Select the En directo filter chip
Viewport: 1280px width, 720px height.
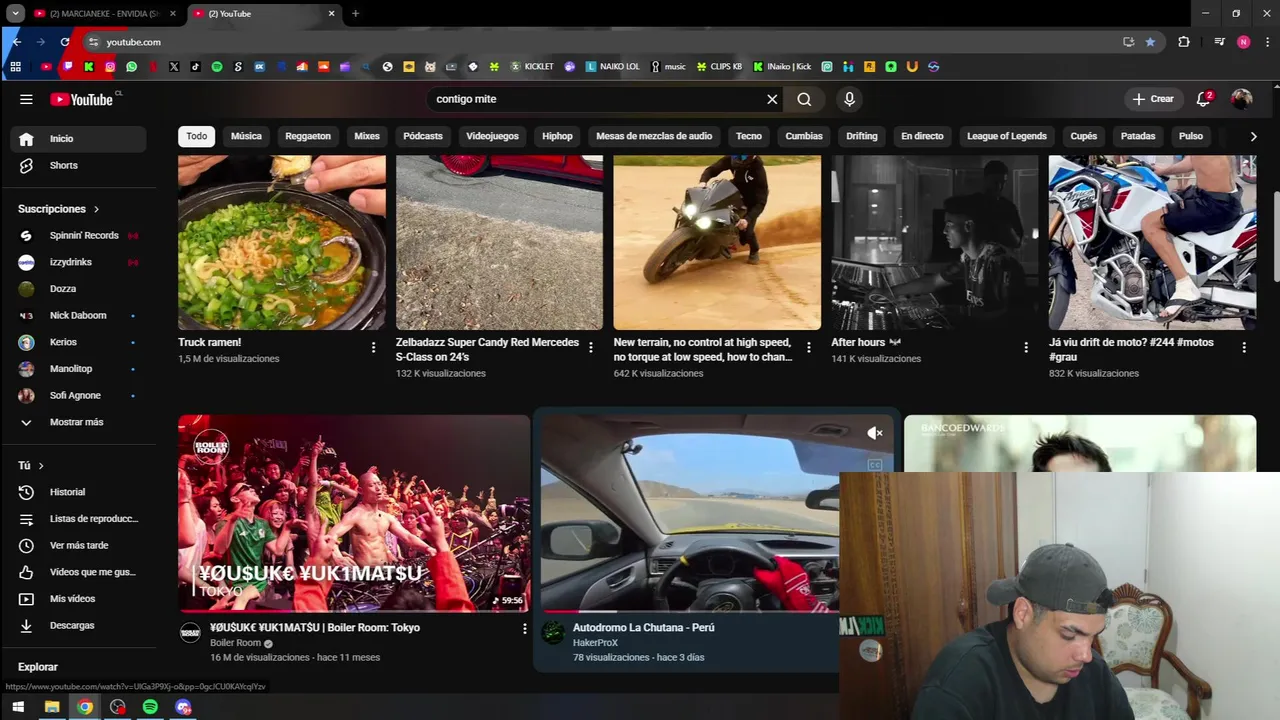pos(922,136)
